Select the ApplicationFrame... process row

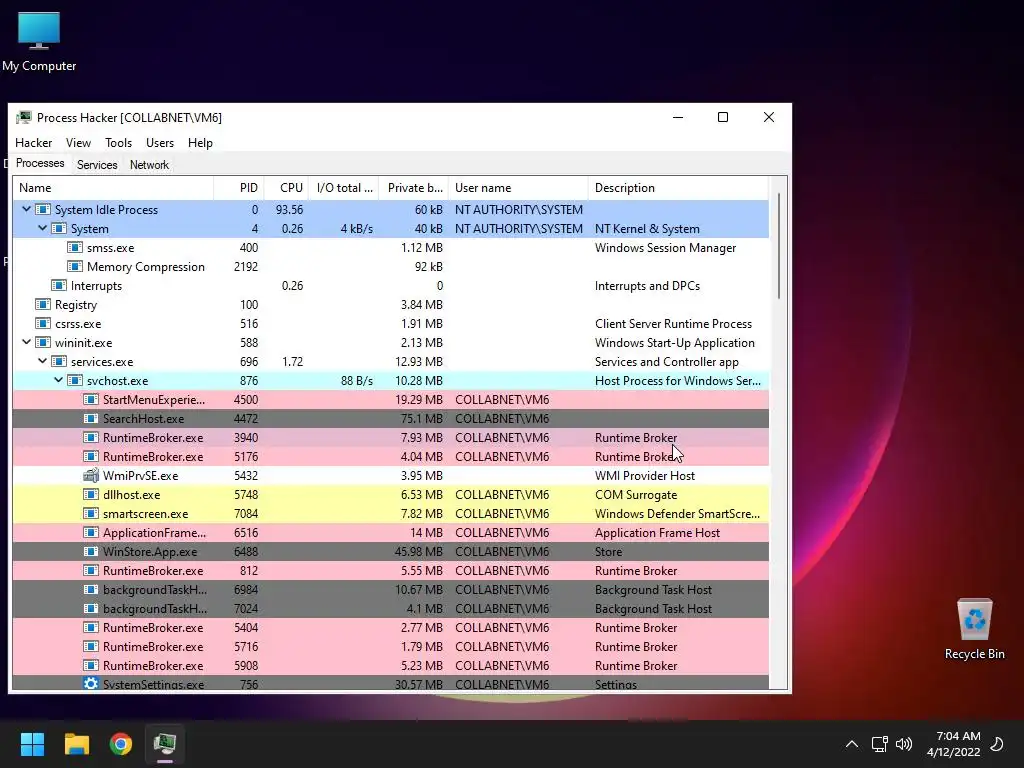(391, 532)
